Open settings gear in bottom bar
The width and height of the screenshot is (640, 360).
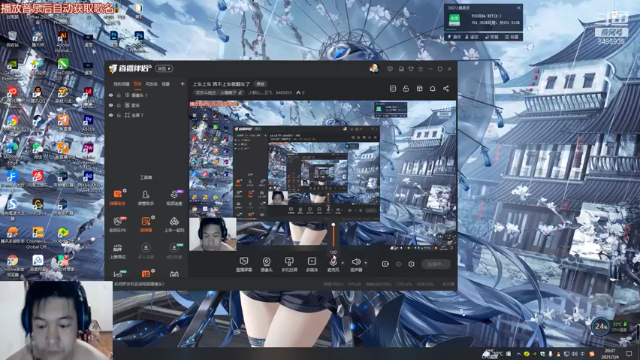pos(411,264)
